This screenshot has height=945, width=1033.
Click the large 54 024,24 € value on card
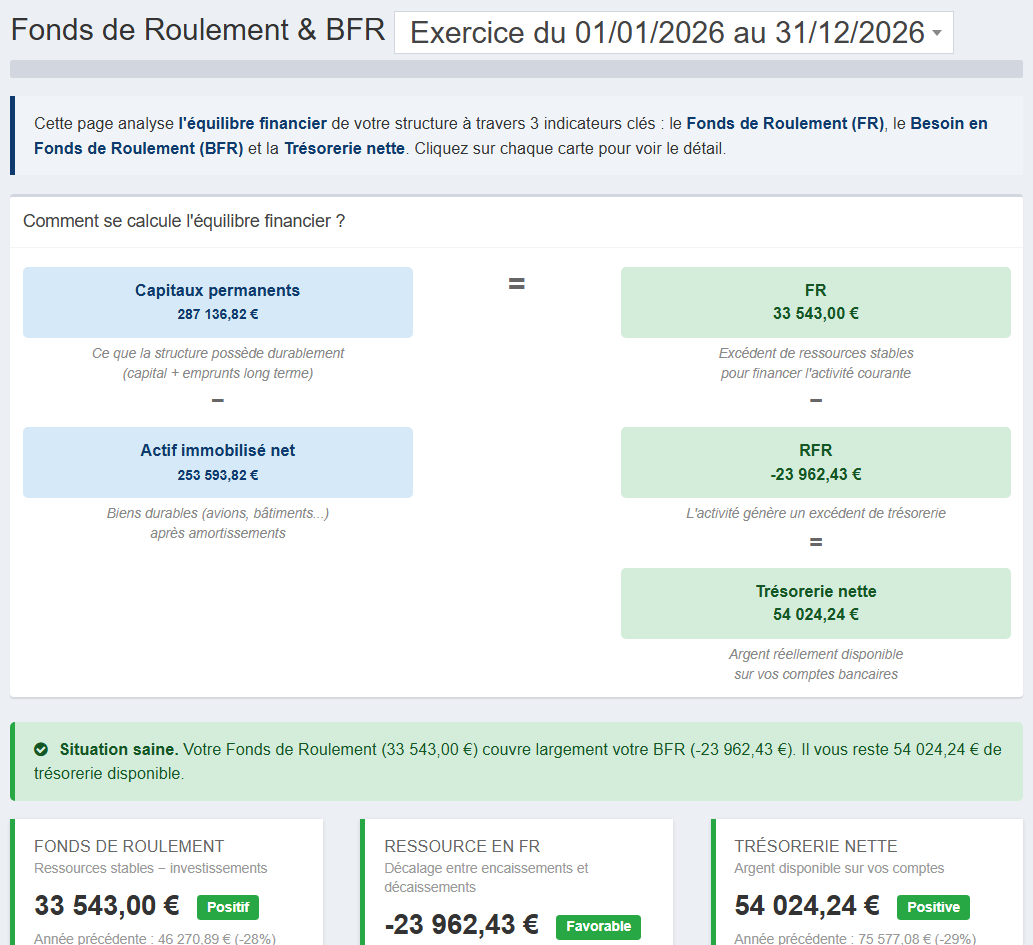pos(807,906)
